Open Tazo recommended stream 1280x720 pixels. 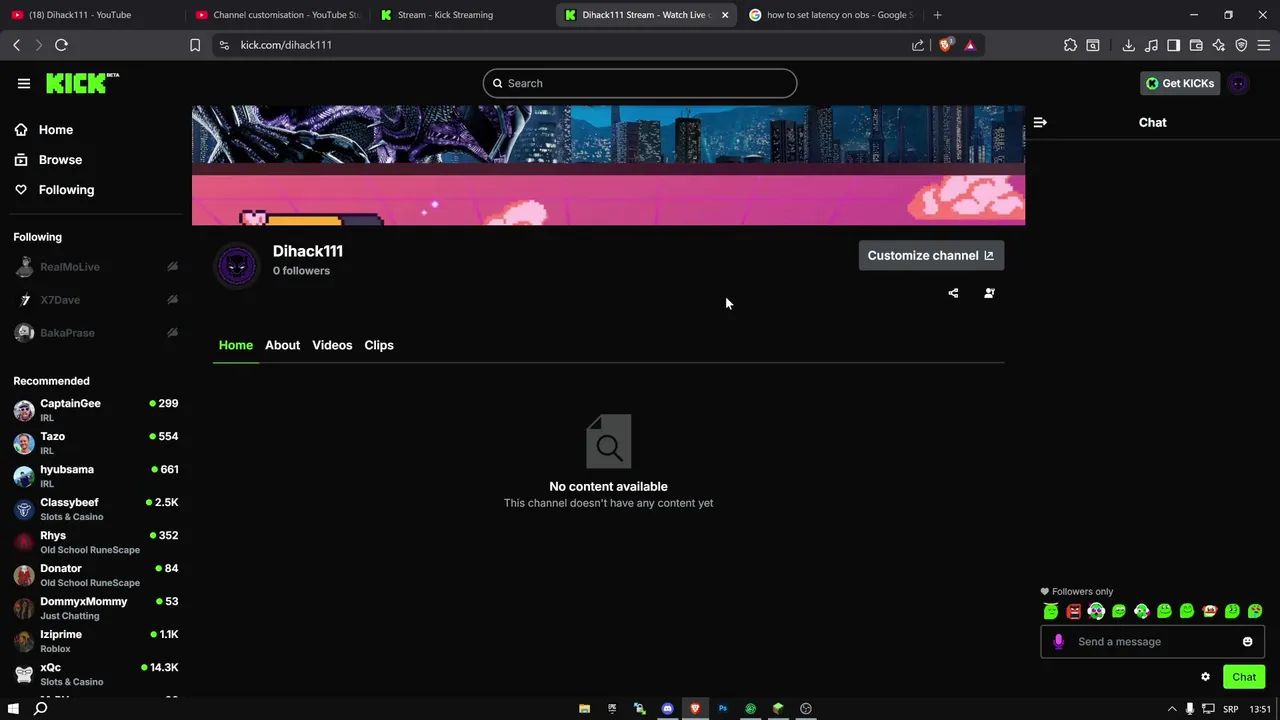point(96,443)
